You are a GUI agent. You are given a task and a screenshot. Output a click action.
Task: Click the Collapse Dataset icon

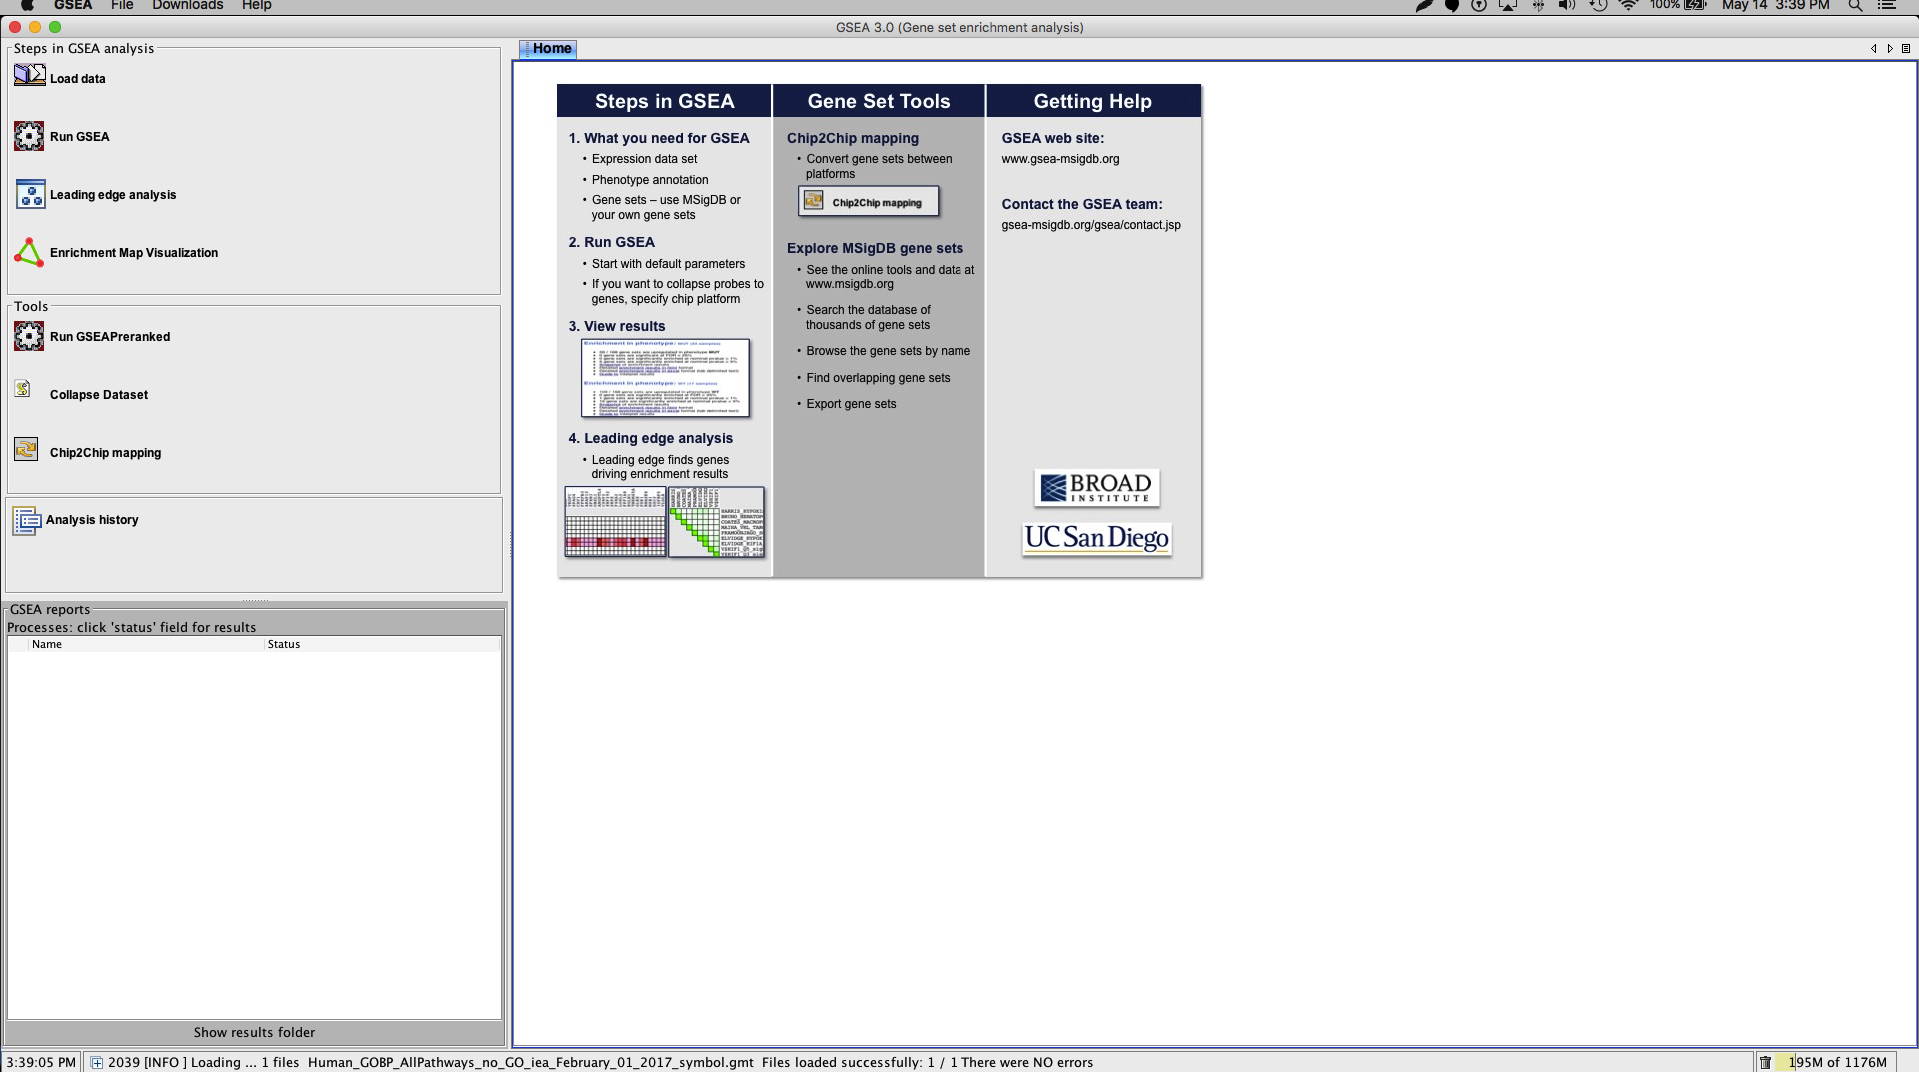pos(23,389)
